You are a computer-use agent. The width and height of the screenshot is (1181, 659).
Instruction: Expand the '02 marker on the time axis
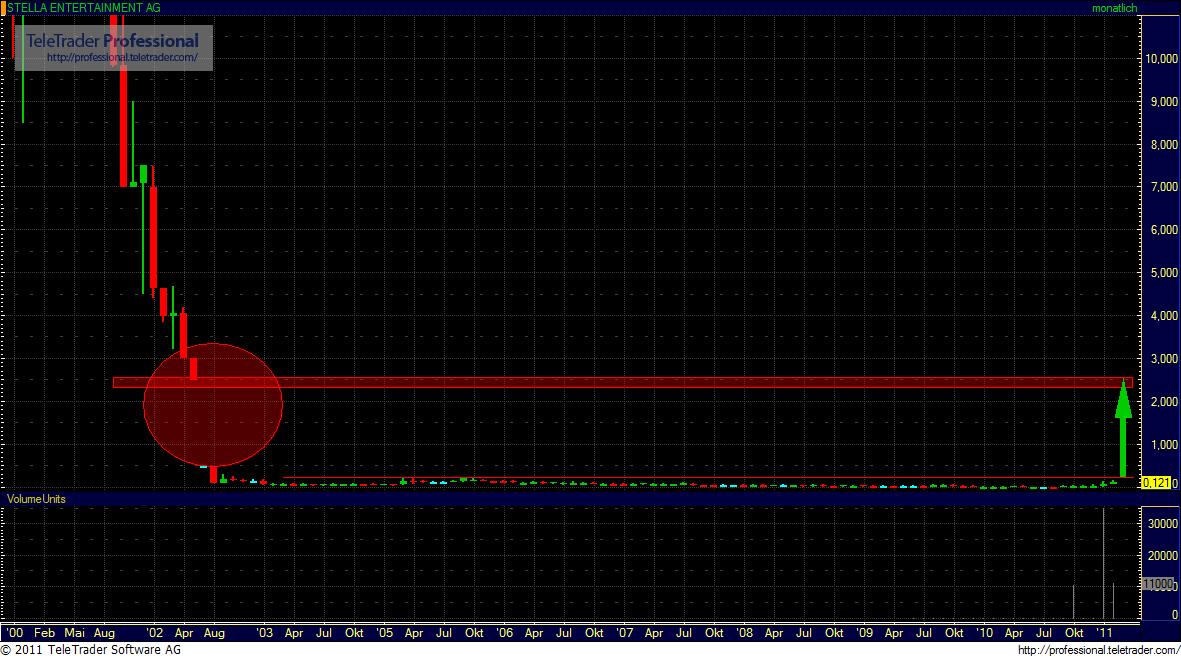coord(155,633)
